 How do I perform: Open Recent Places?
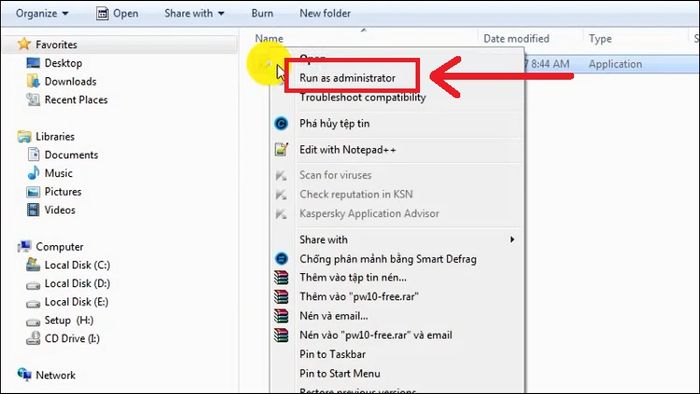[76, 100]
